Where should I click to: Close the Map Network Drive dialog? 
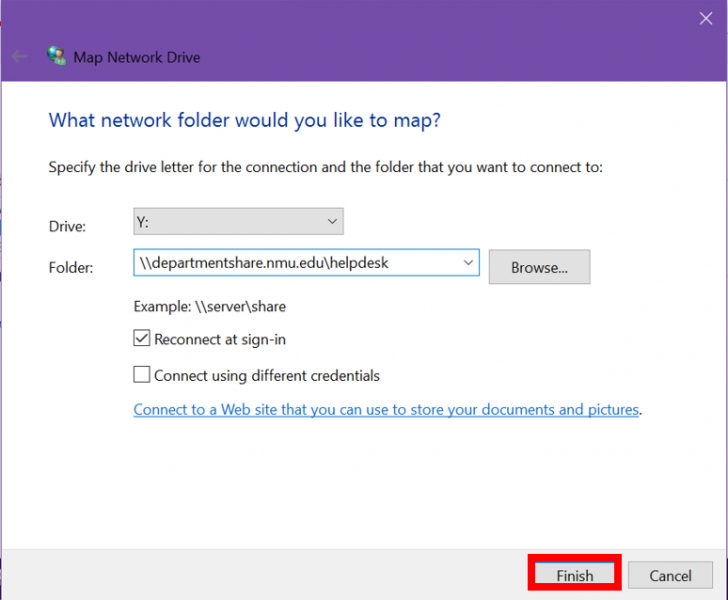pos(706,19)
